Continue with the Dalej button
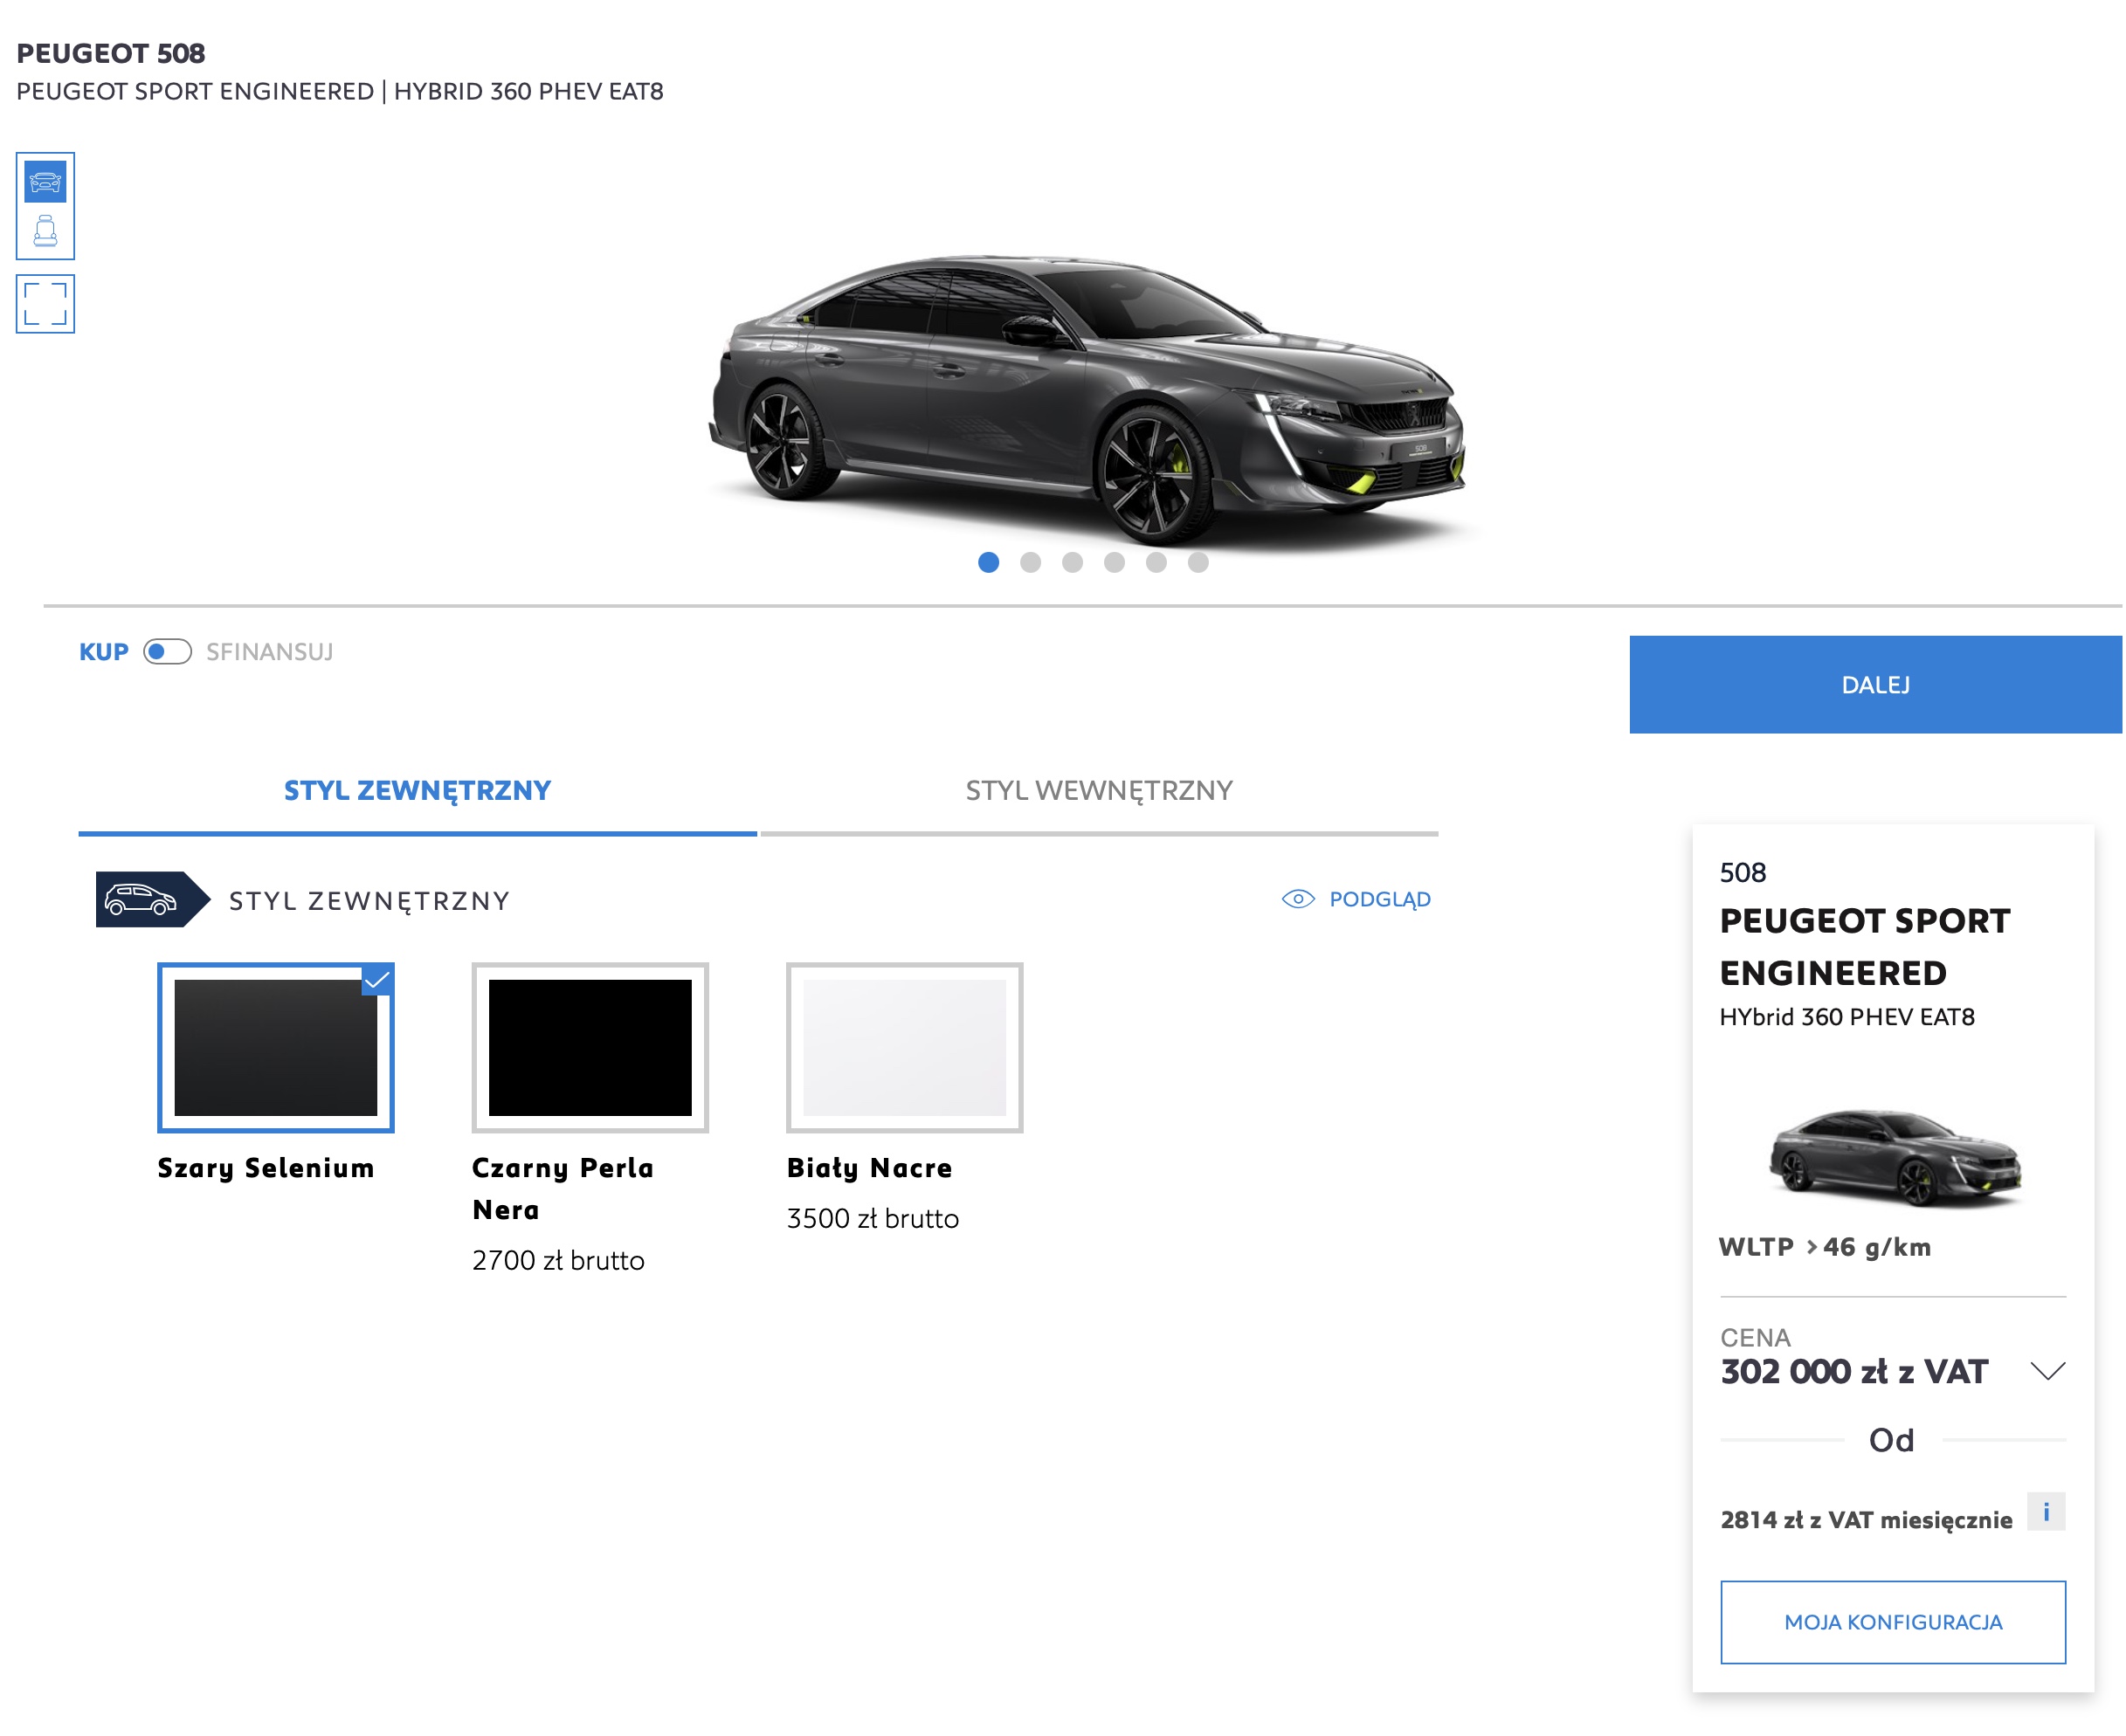Viewport: 2126px width, 1736px height. point(1876,685)
